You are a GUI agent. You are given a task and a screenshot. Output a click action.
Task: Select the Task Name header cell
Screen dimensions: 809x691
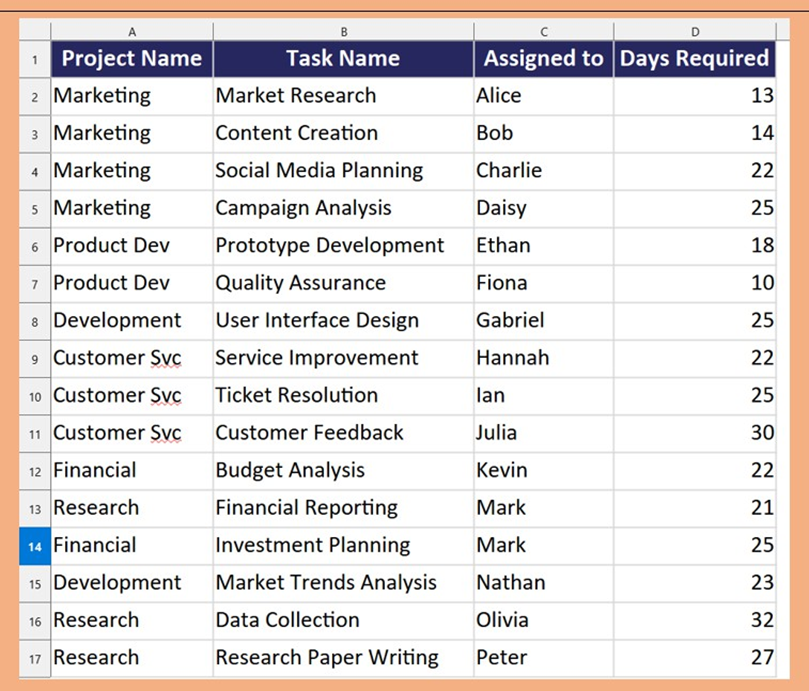click(x=344, y=59)
